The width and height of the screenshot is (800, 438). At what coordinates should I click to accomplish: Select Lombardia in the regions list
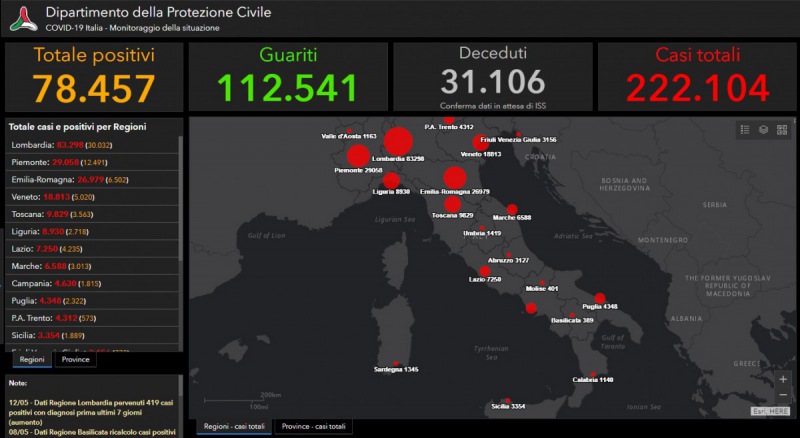90,145
